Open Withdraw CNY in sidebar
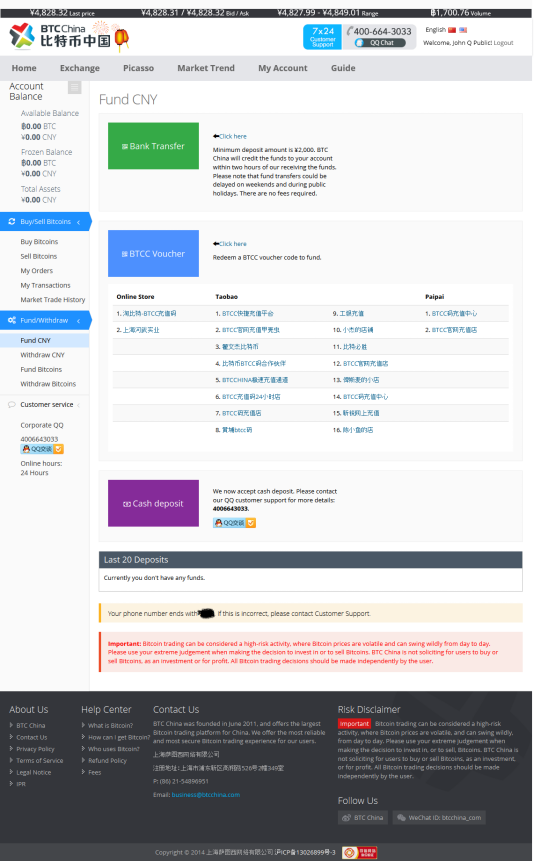The image size is (540, 861). (x=42, y=355)
